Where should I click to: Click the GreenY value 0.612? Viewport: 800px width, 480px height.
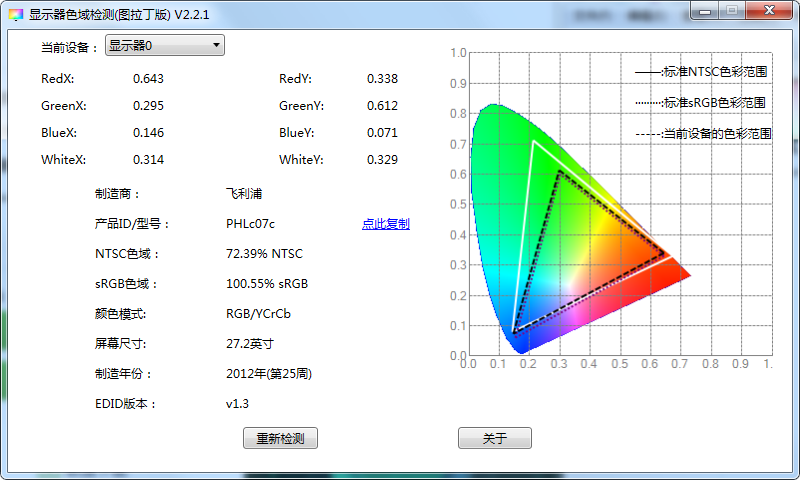(x=382, y=106)
